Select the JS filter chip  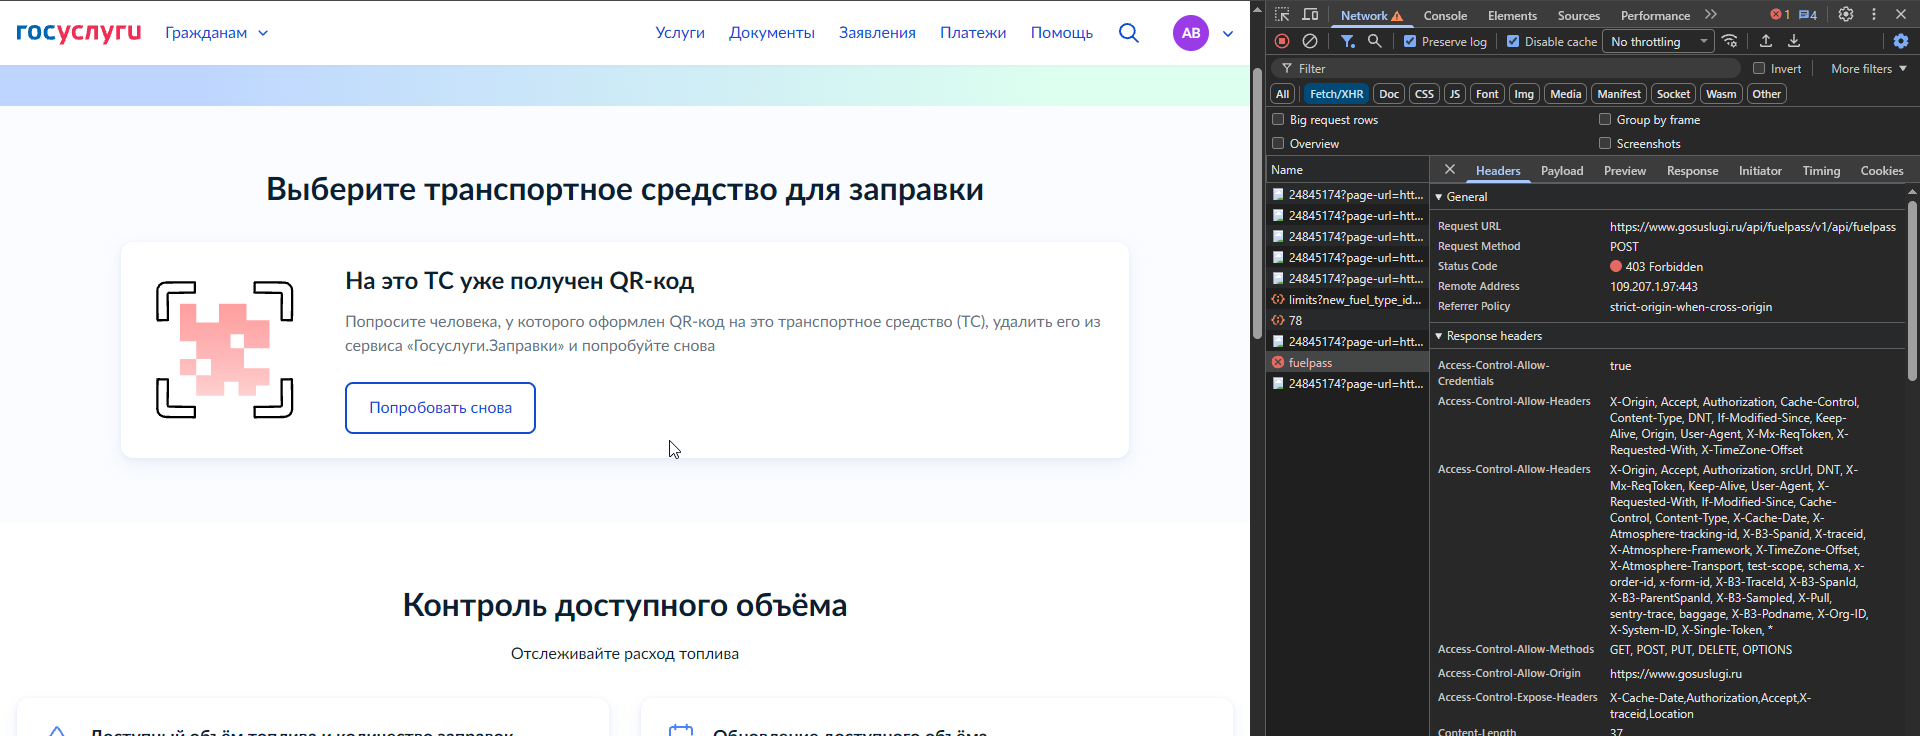point(1455,94)
